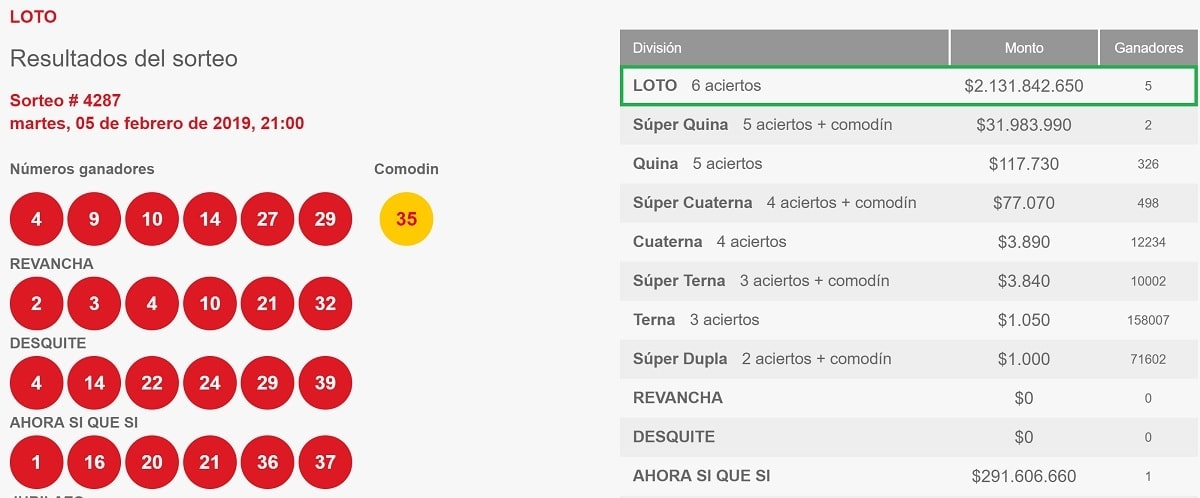The height and width of the screenshot is (498, 1200).
Task: Click the LOTO heading link
Action: pyautogui.click(x=33, y=17)
